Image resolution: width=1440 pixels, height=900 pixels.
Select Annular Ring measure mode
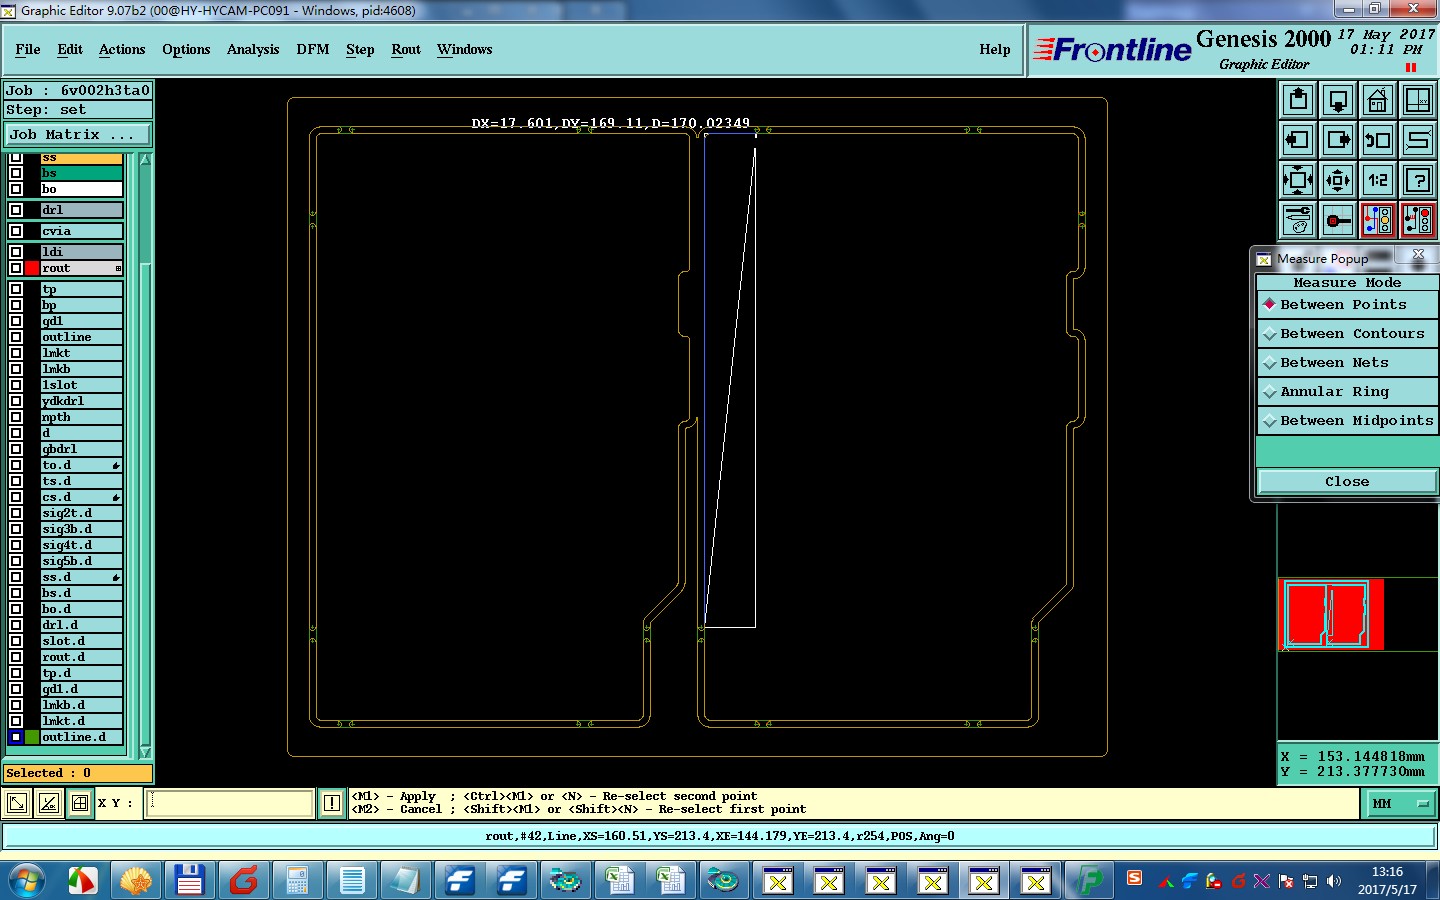pyautogui.click(x=1347, y=392)
